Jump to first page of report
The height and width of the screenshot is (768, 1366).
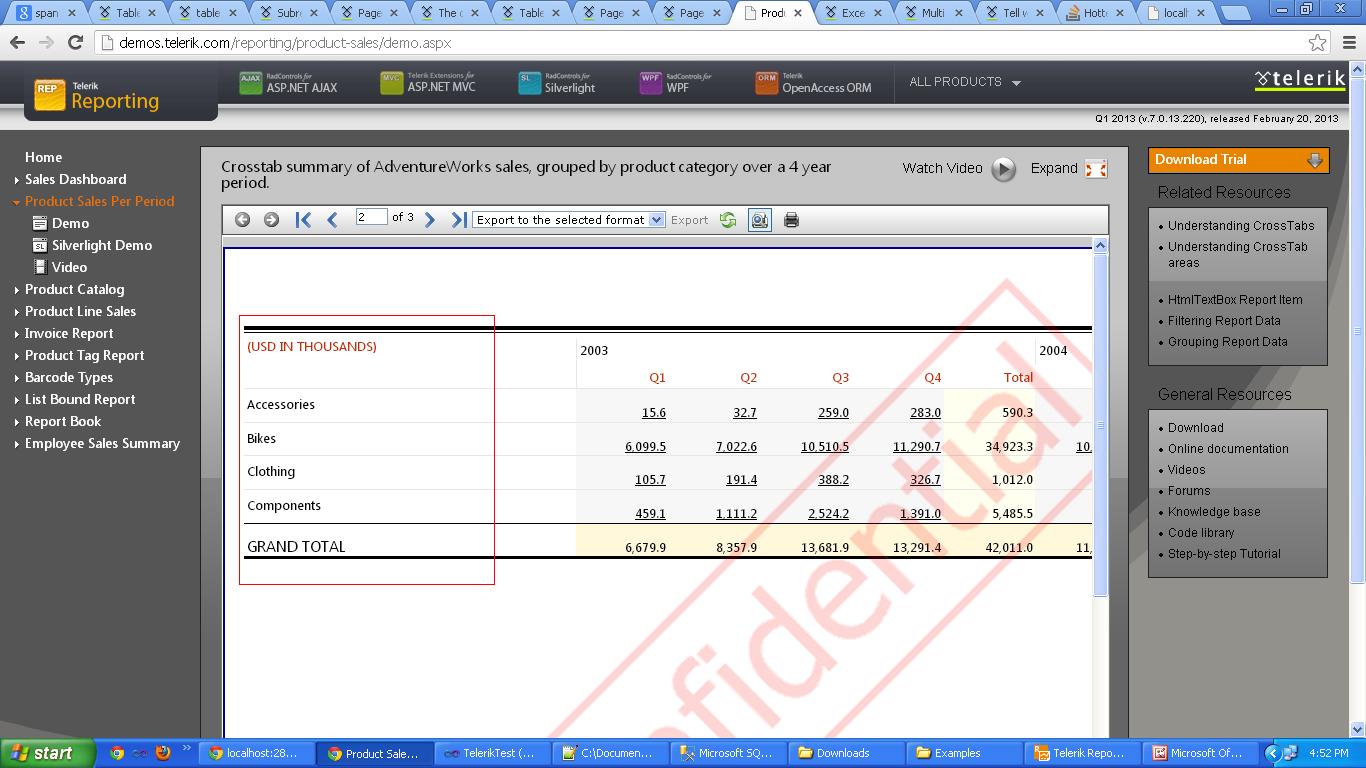coord(303,220)
